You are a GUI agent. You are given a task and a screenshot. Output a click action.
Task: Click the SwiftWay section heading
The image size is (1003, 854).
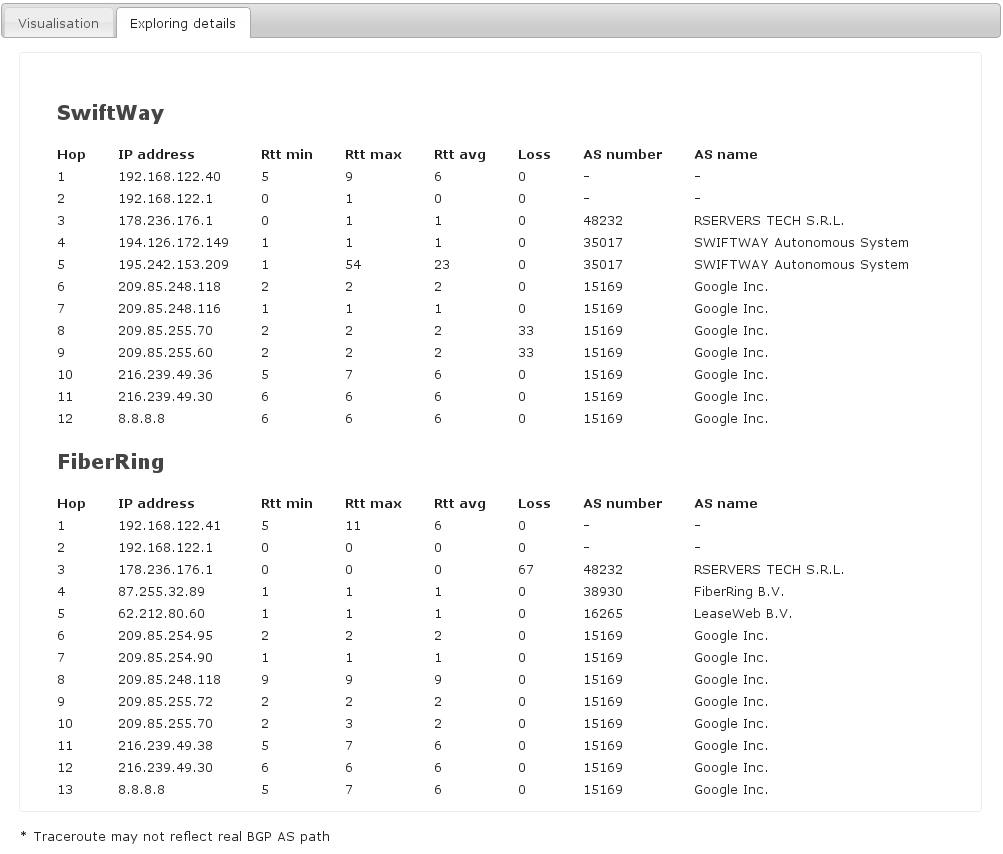[x=110, y=113]
